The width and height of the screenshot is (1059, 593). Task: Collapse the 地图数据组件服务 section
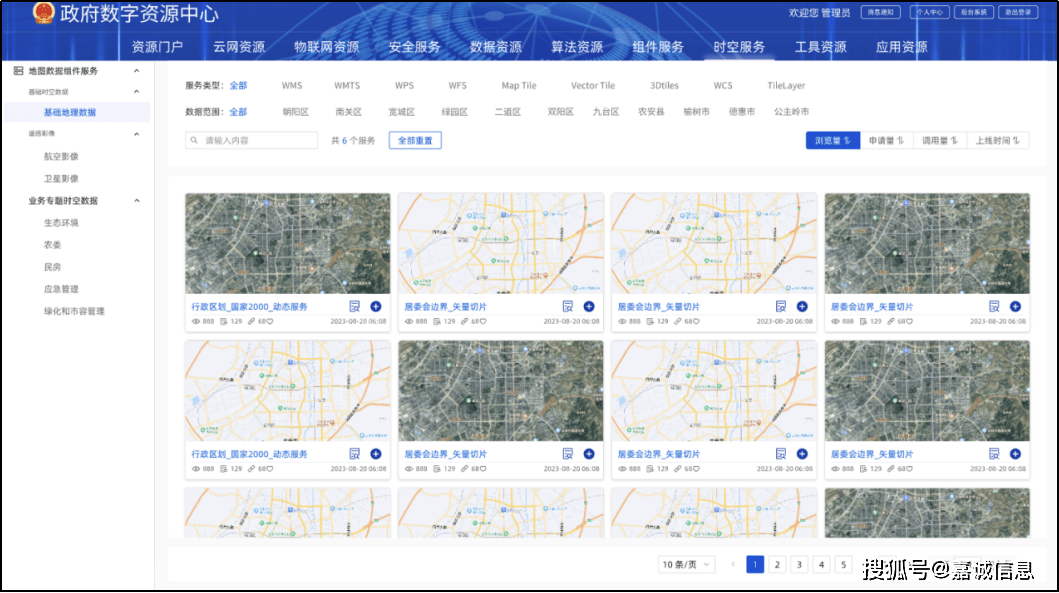pos(136,71)
